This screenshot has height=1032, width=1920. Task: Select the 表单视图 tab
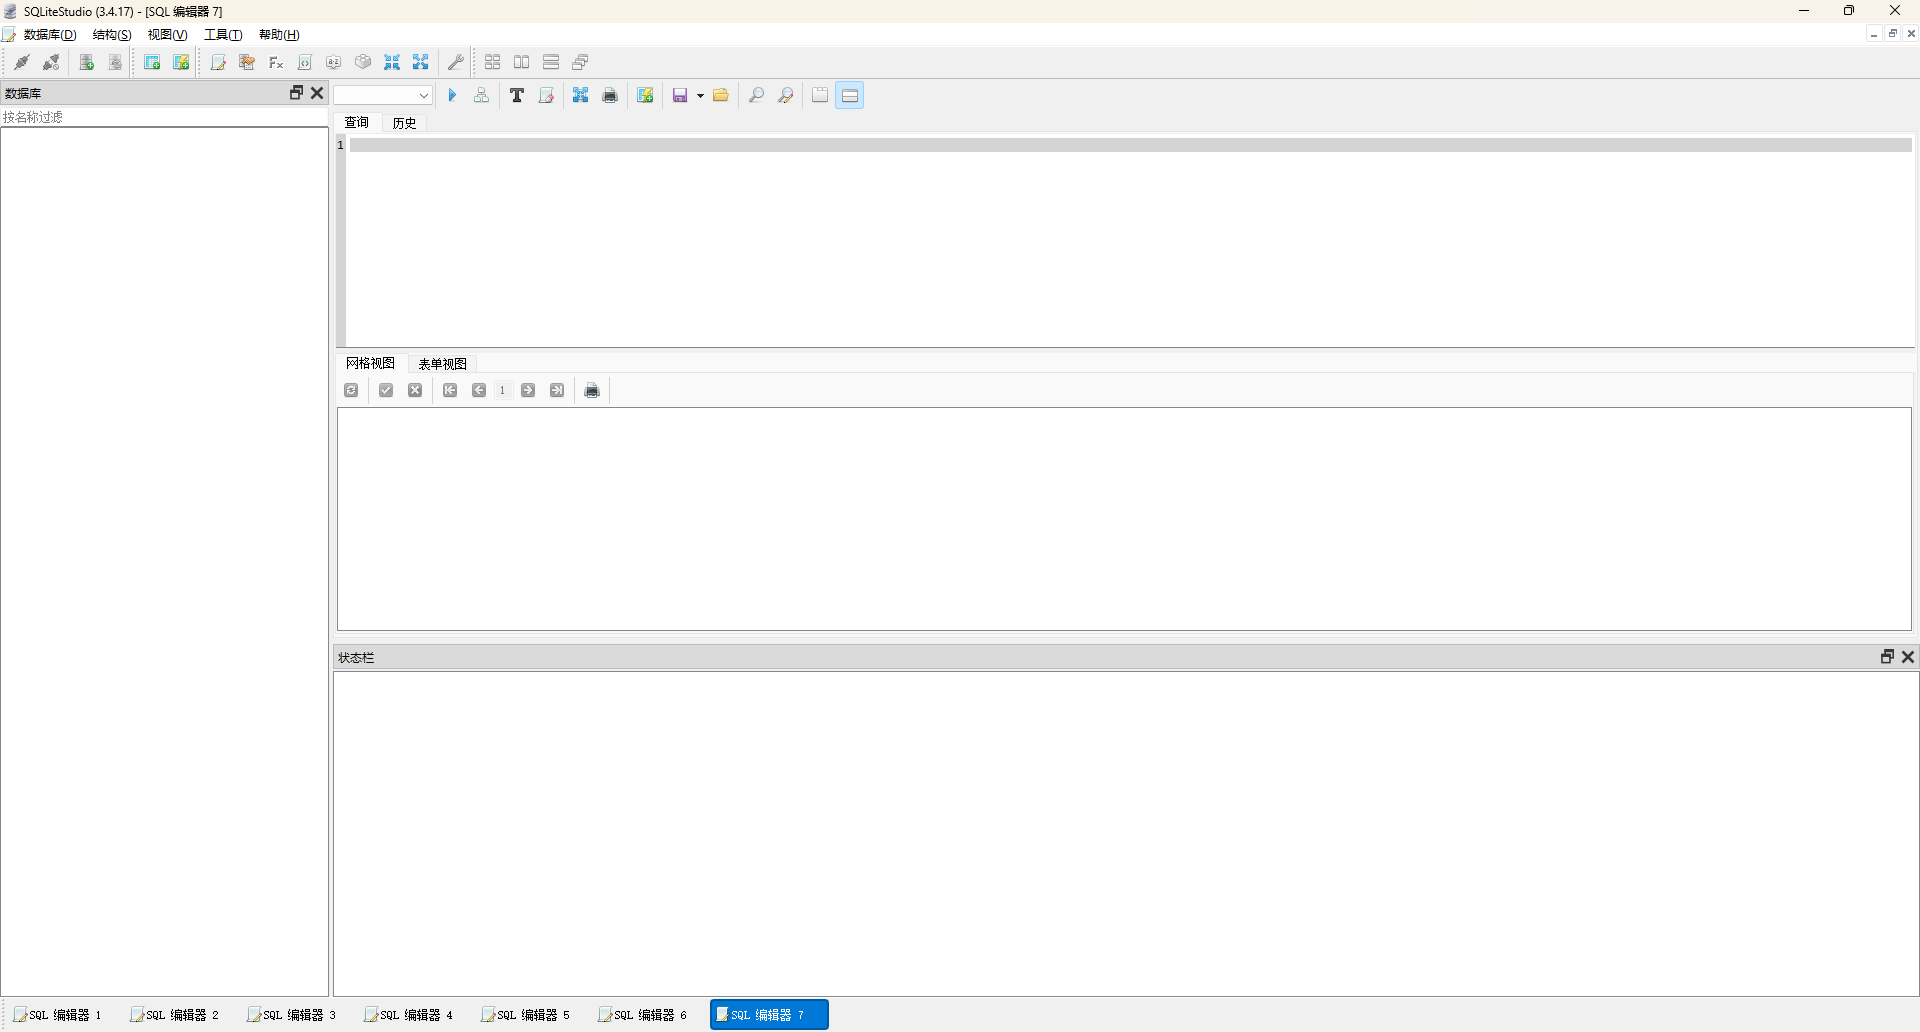point(442,364)
